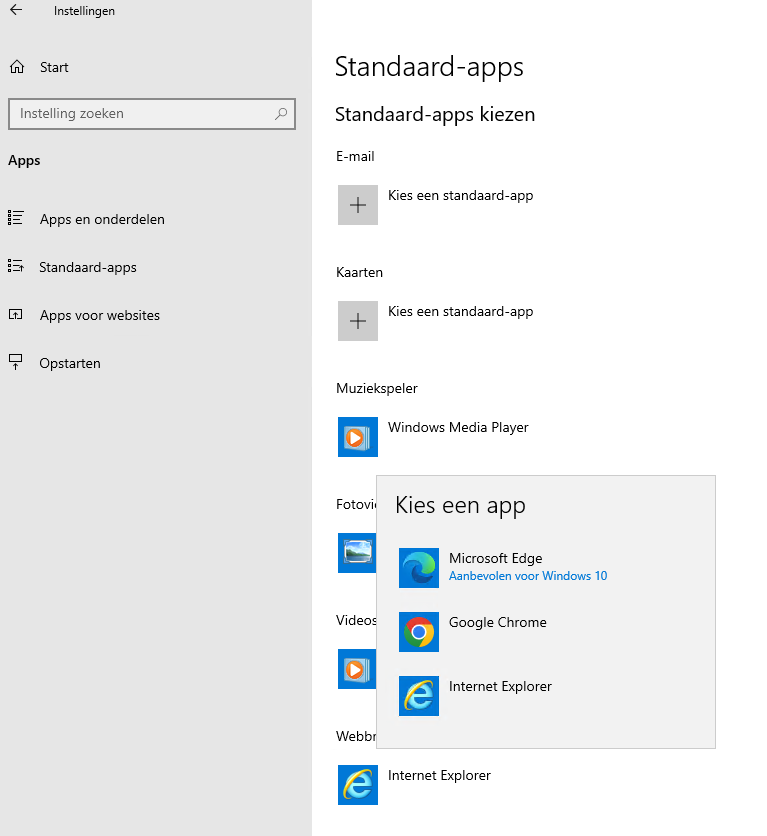The height and width of the screenshot is (836, 767).
Task: Select Standaard-apps in sidebar
Action: tap(87, 267)
